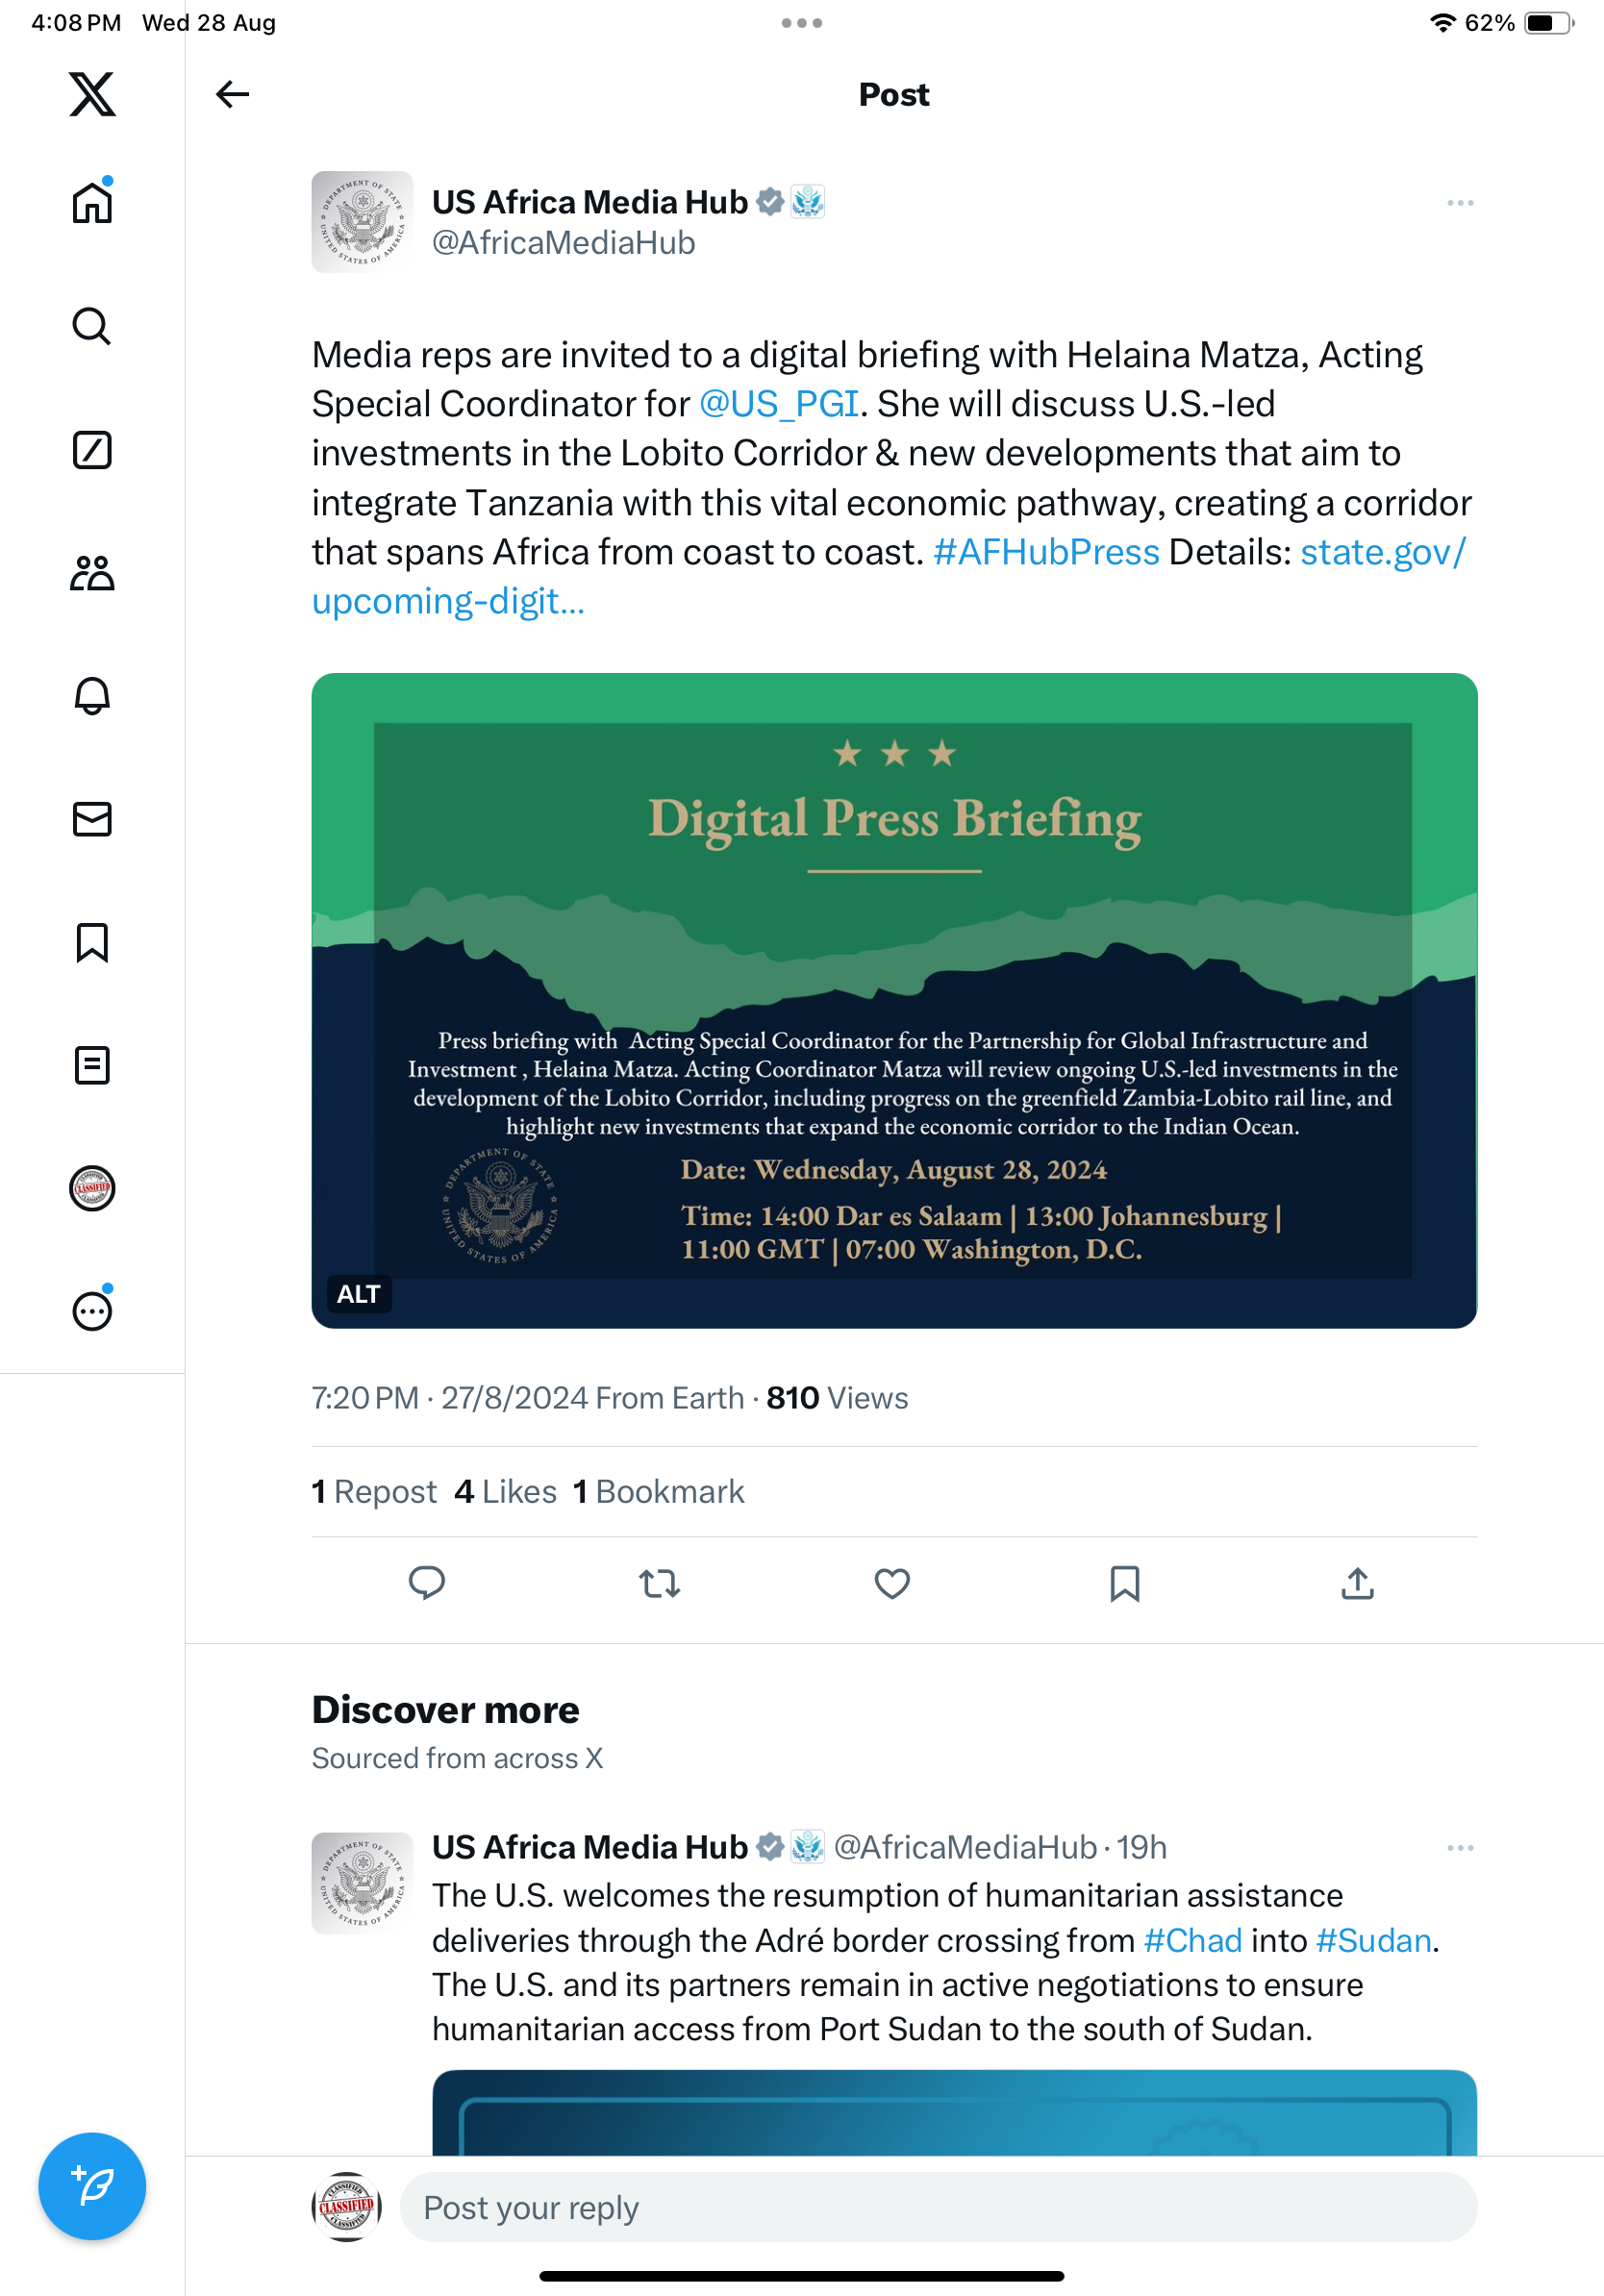Viewport: 1604px width, 2296px height.
Task: Bookmark the press briefing post
Action: (x=1125, y=1583)
